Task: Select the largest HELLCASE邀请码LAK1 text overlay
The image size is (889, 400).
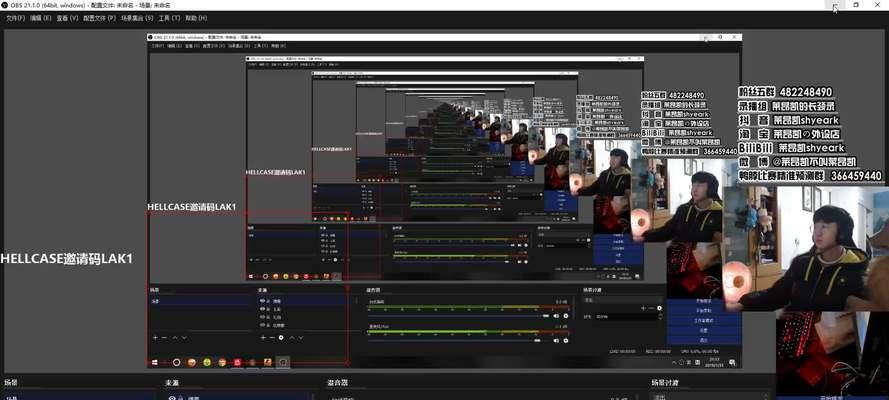Action: [66, 259]
